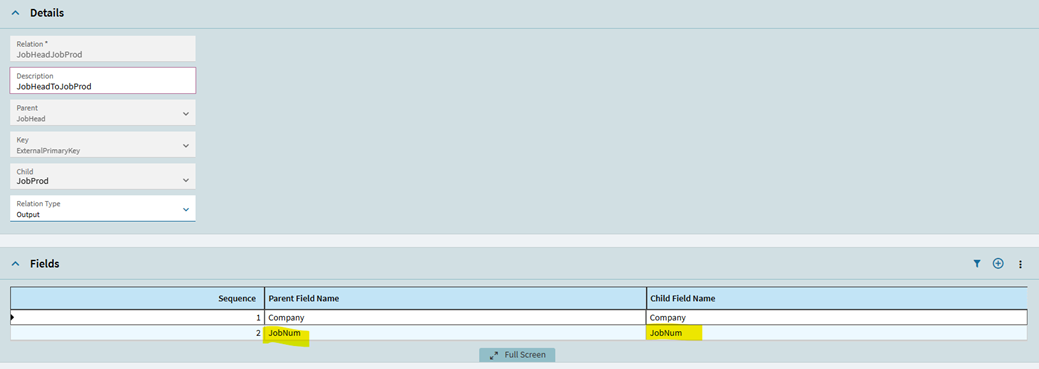
Task: Click the Full Screen button
Action: click(x=517, y=355)
